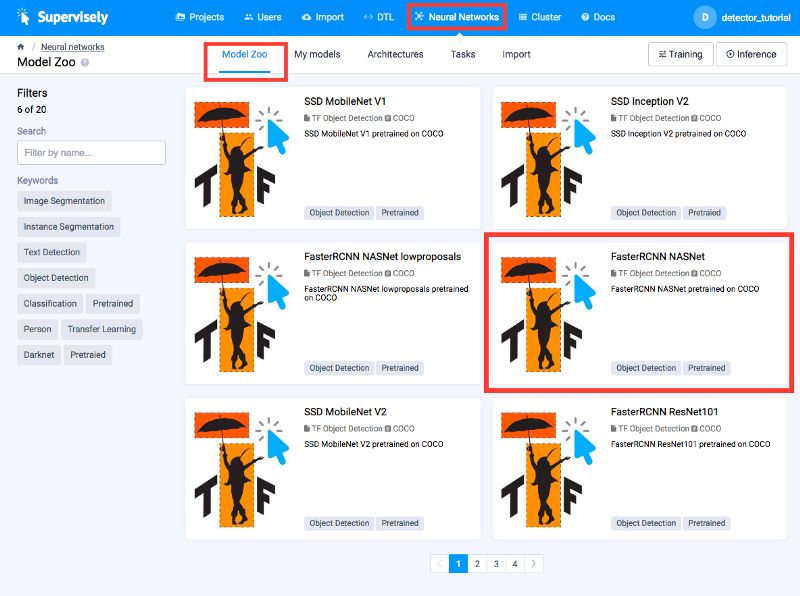This screenshot has height=596, width=800.
Task: Switch to the Import tab under Neural networks
Action: click(516, 54)
